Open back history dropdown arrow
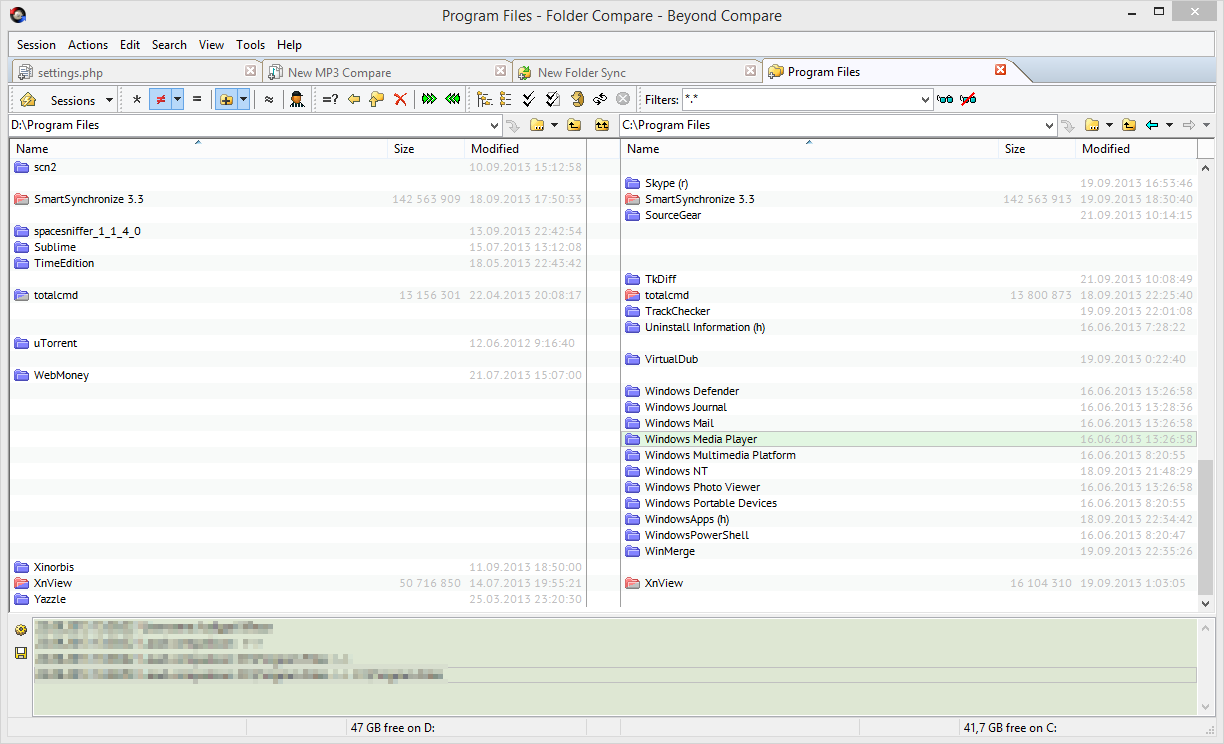 click(1169, 125)
